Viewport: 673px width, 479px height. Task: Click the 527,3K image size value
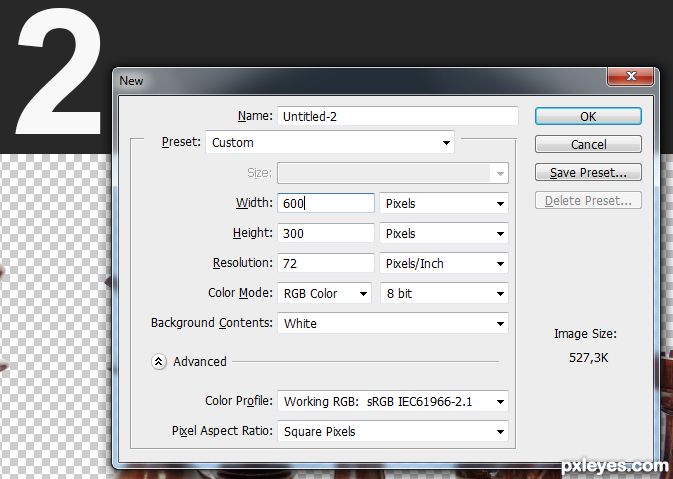click(x=588, y=358)
